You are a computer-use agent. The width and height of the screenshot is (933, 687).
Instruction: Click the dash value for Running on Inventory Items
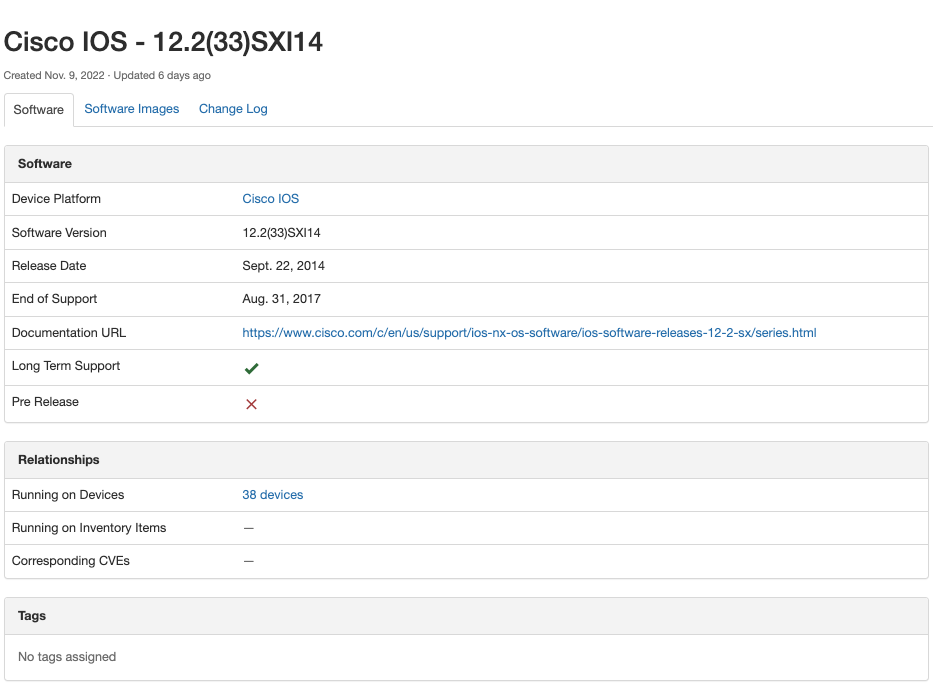249,528
